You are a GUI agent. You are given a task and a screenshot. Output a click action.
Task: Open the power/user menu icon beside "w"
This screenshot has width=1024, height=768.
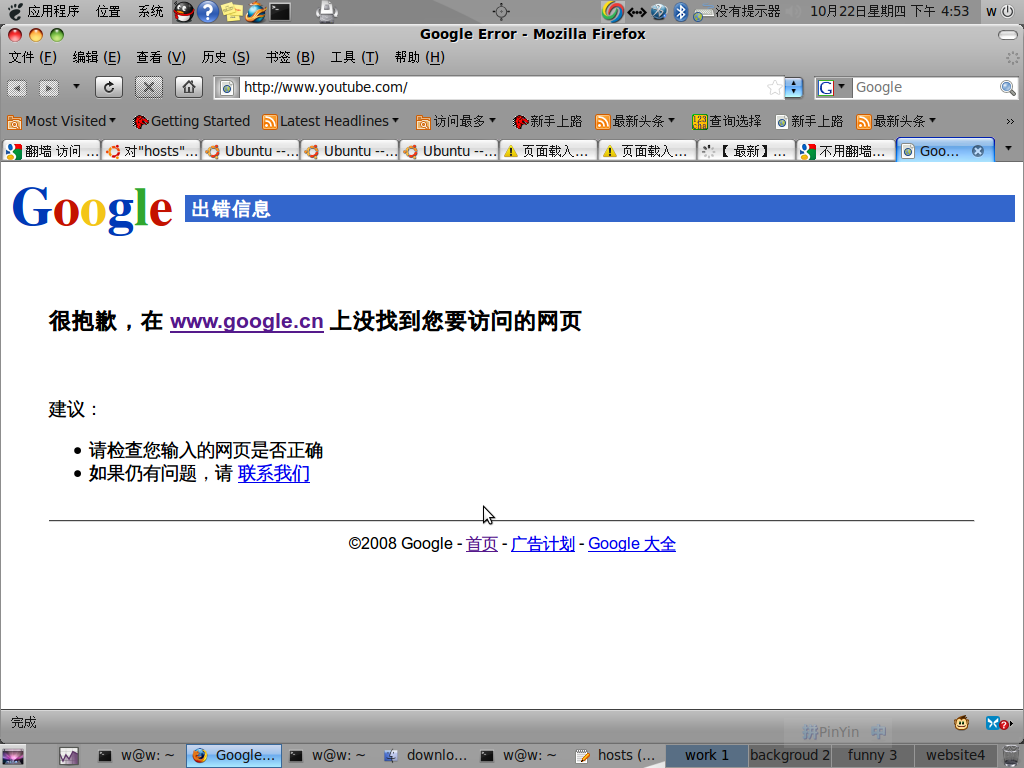point(1009,11)
